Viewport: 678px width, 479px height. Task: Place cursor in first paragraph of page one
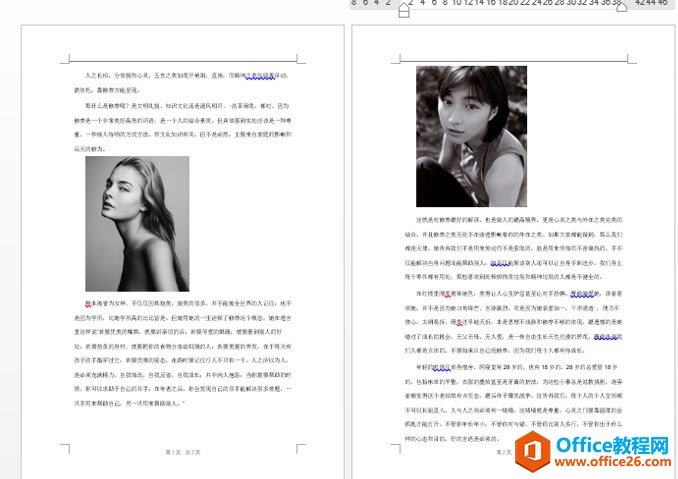coord(182,83)
